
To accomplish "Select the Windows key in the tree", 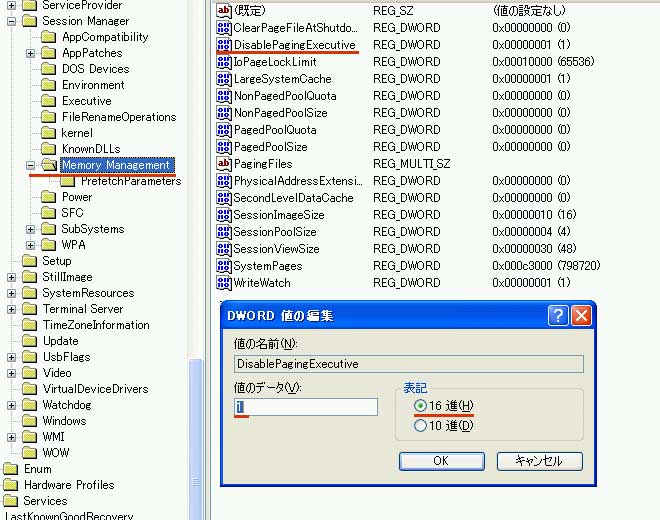I will point(64,421).
